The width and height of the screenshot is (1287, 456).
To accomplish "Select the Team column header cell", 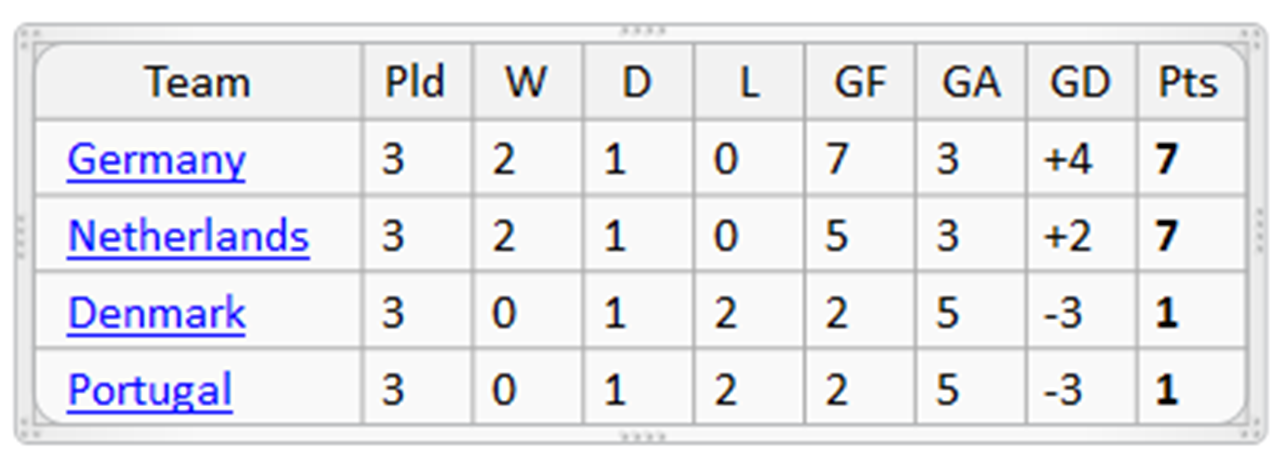I will click(197, 83).
